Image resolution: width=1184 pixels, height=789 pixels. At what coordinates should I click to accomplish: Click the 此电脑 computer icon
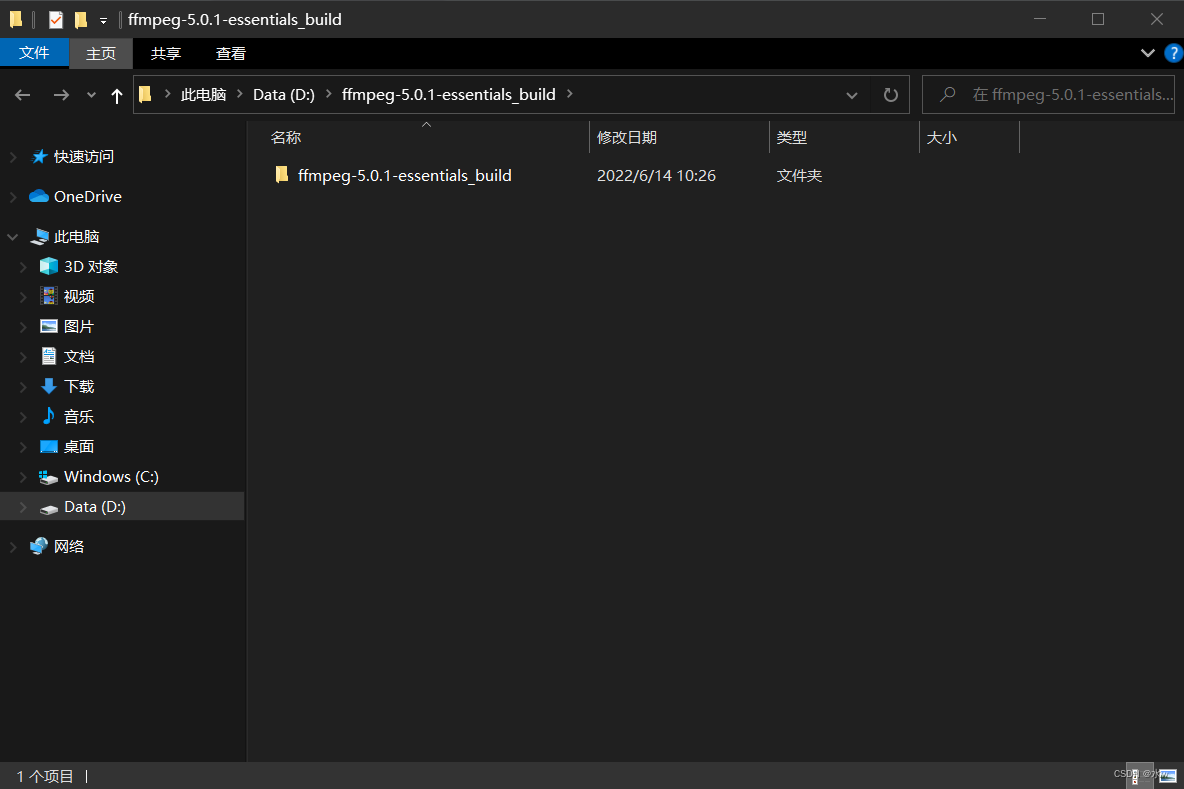[x=39, y=237]
